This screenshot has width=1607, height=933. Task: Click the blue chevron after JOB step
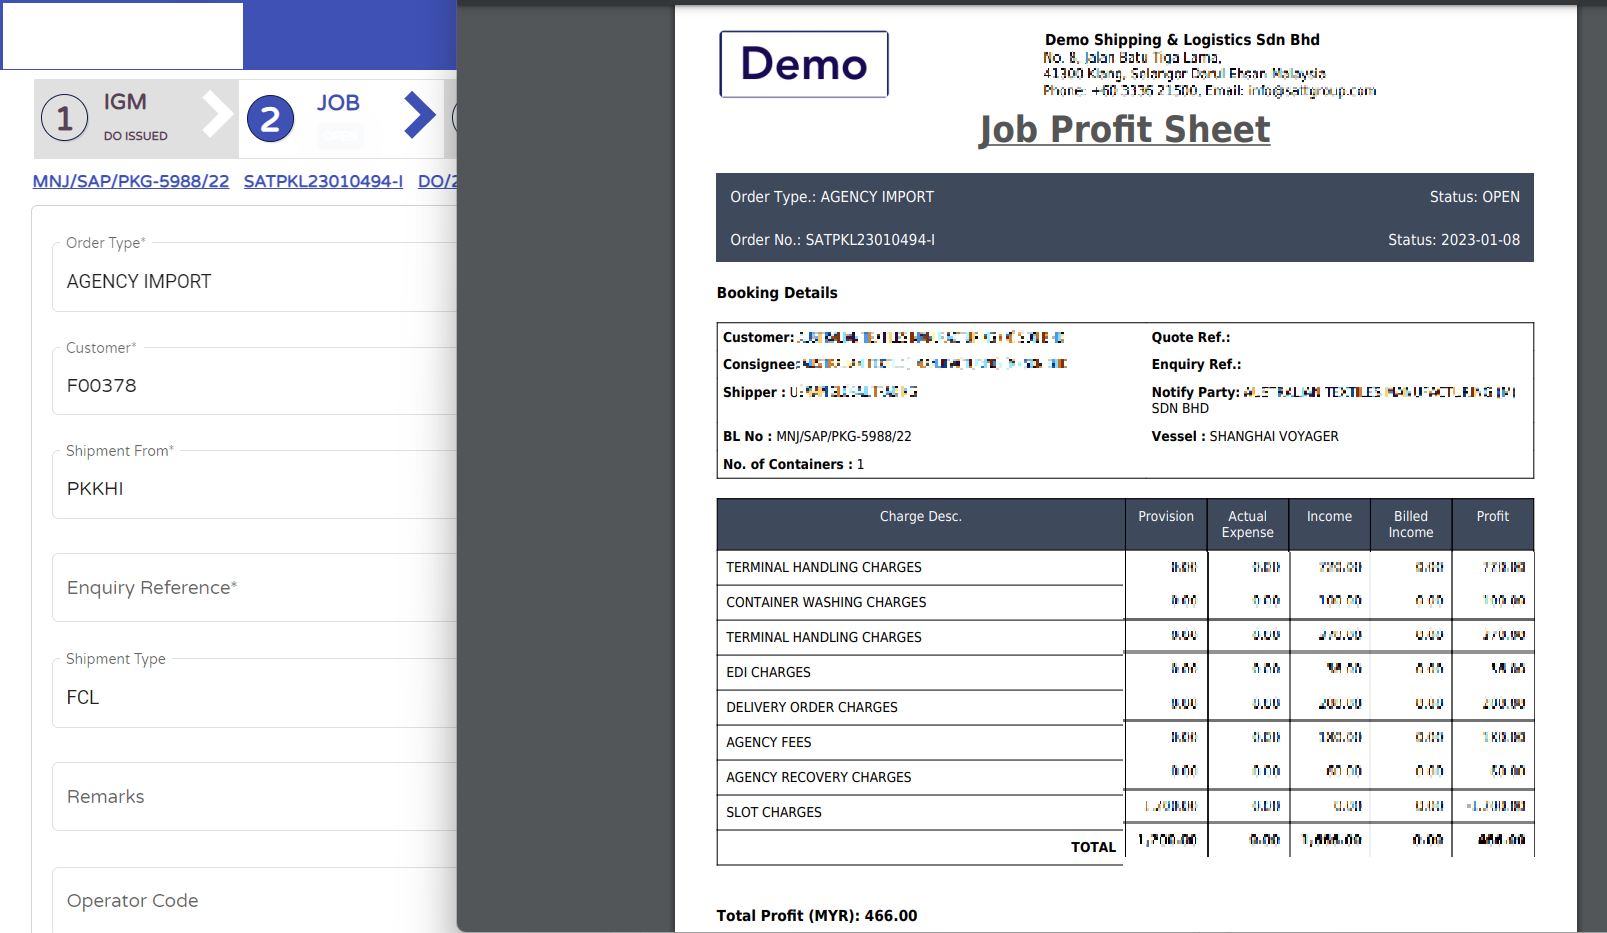point(420,114)
